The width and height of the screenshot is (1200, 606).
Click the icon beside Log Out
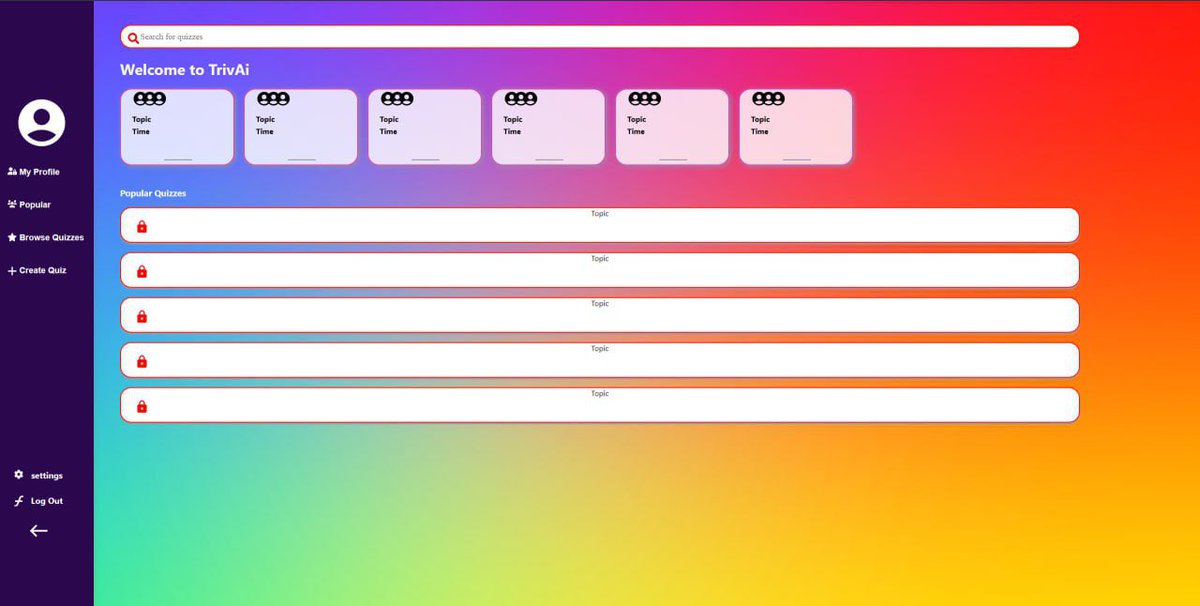pos(18,501)
